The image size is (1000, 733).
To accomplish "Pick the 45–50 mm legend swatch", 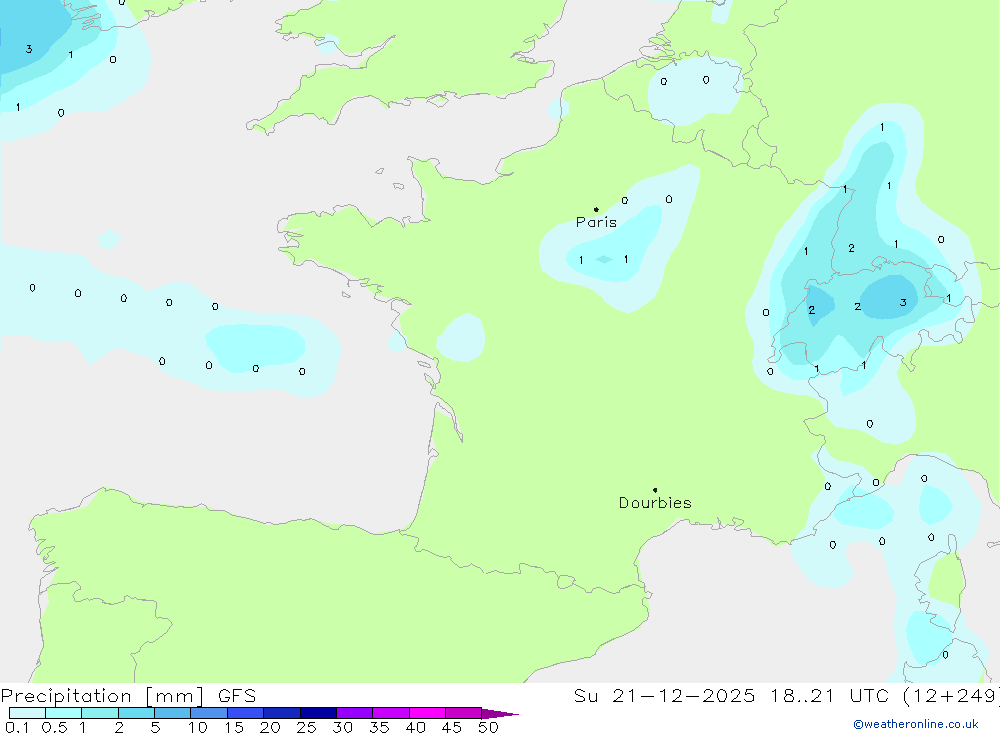I will (x=464, y=713).
